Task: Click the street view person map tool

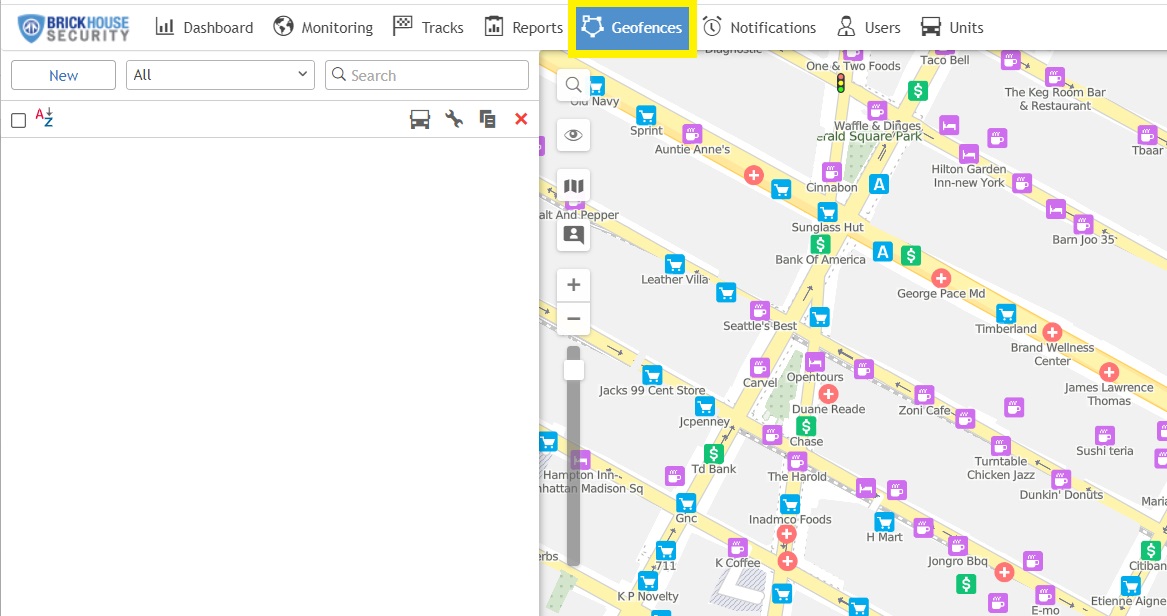Action: coord(573,235)
